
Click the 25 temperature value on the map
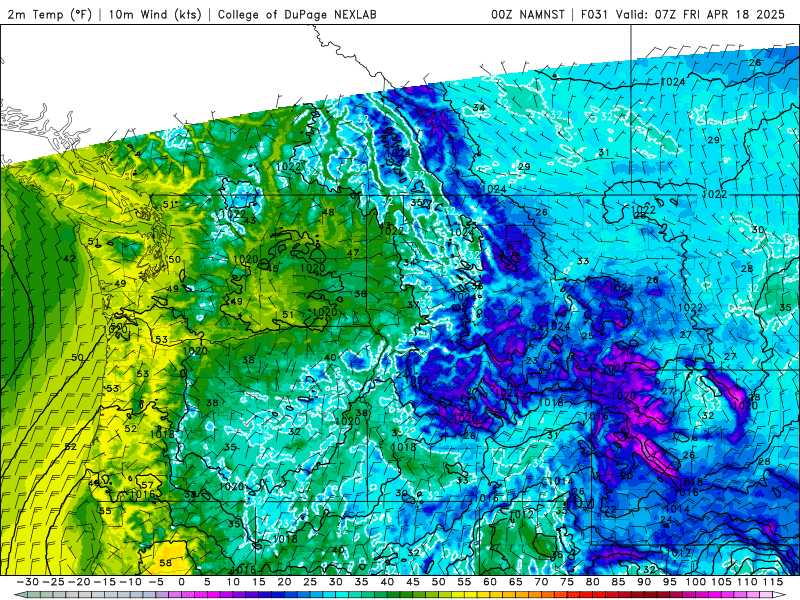[588, 336]
